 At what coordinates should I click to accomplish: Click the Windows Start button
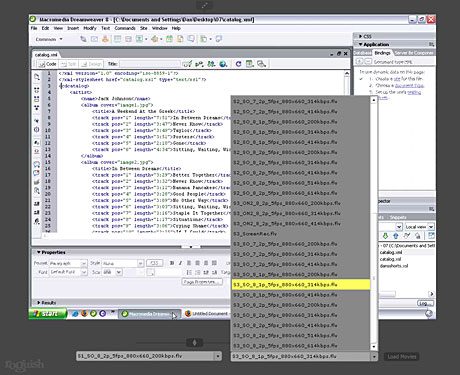48,314
